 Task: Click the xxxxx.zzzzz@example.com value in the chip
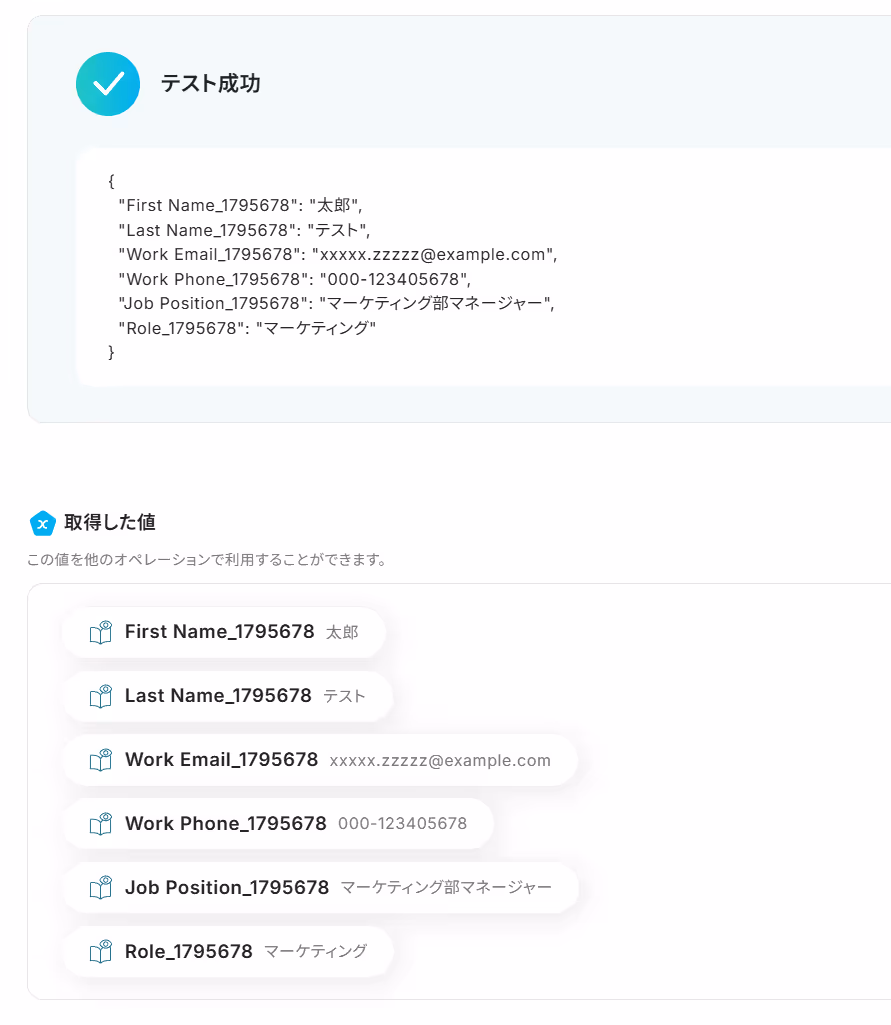click(440, 760)
